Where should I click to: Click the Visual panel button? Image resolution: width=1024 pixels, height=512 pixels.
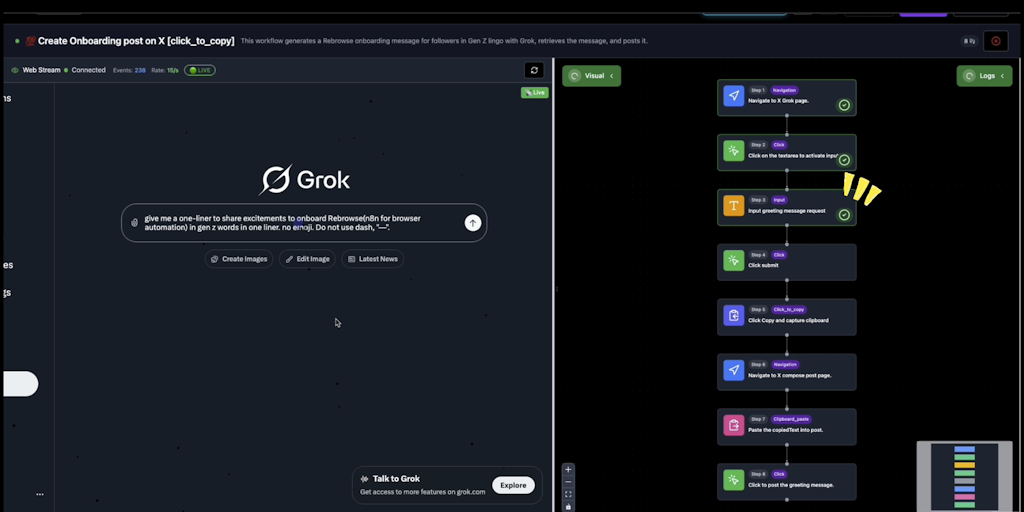click(x=592, y=76)
